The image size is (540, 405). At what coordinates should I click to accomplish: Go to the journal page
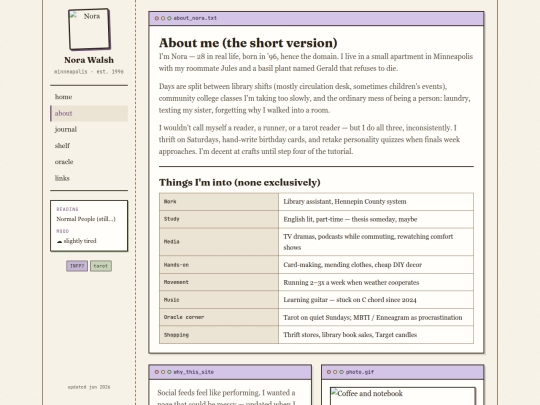89,129
